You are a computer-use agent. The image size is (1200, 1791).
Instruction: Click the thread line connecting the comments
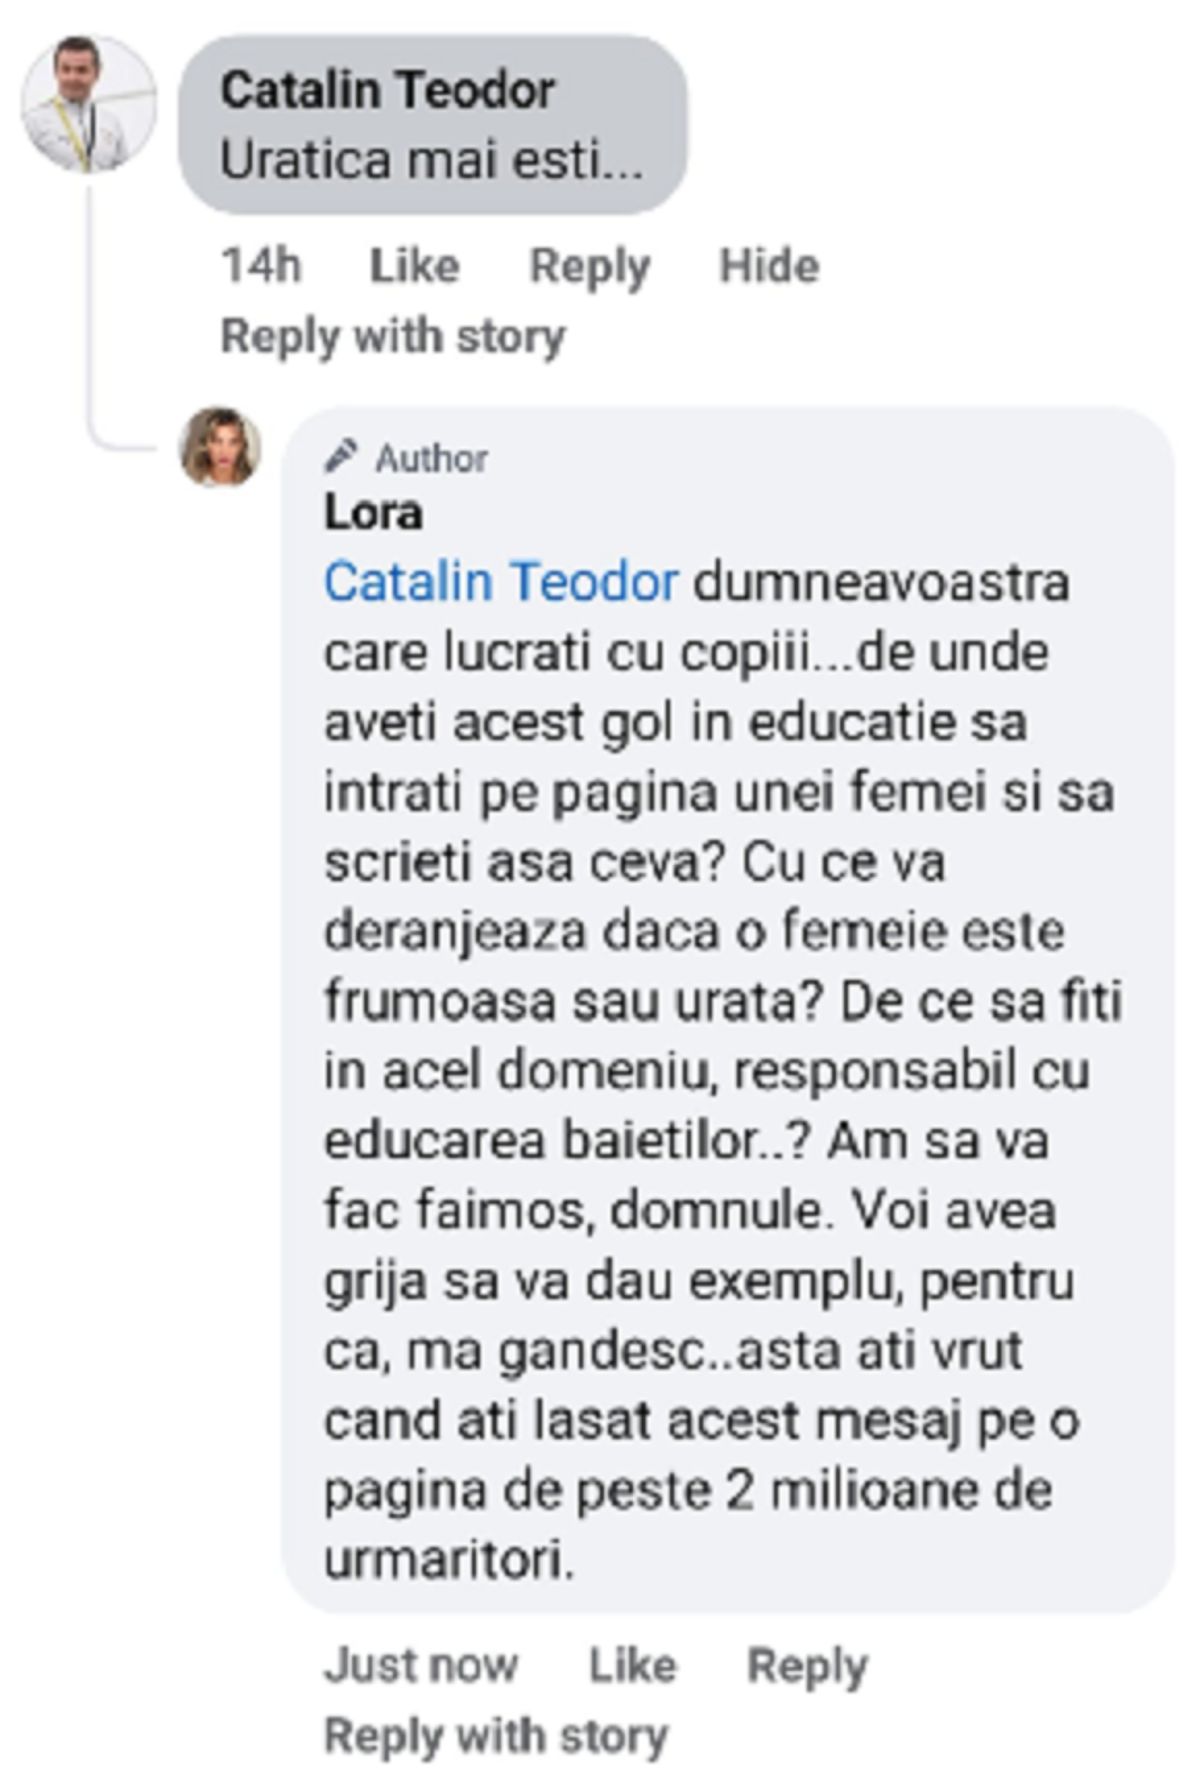pyautogui.click(x=90, y=320)
